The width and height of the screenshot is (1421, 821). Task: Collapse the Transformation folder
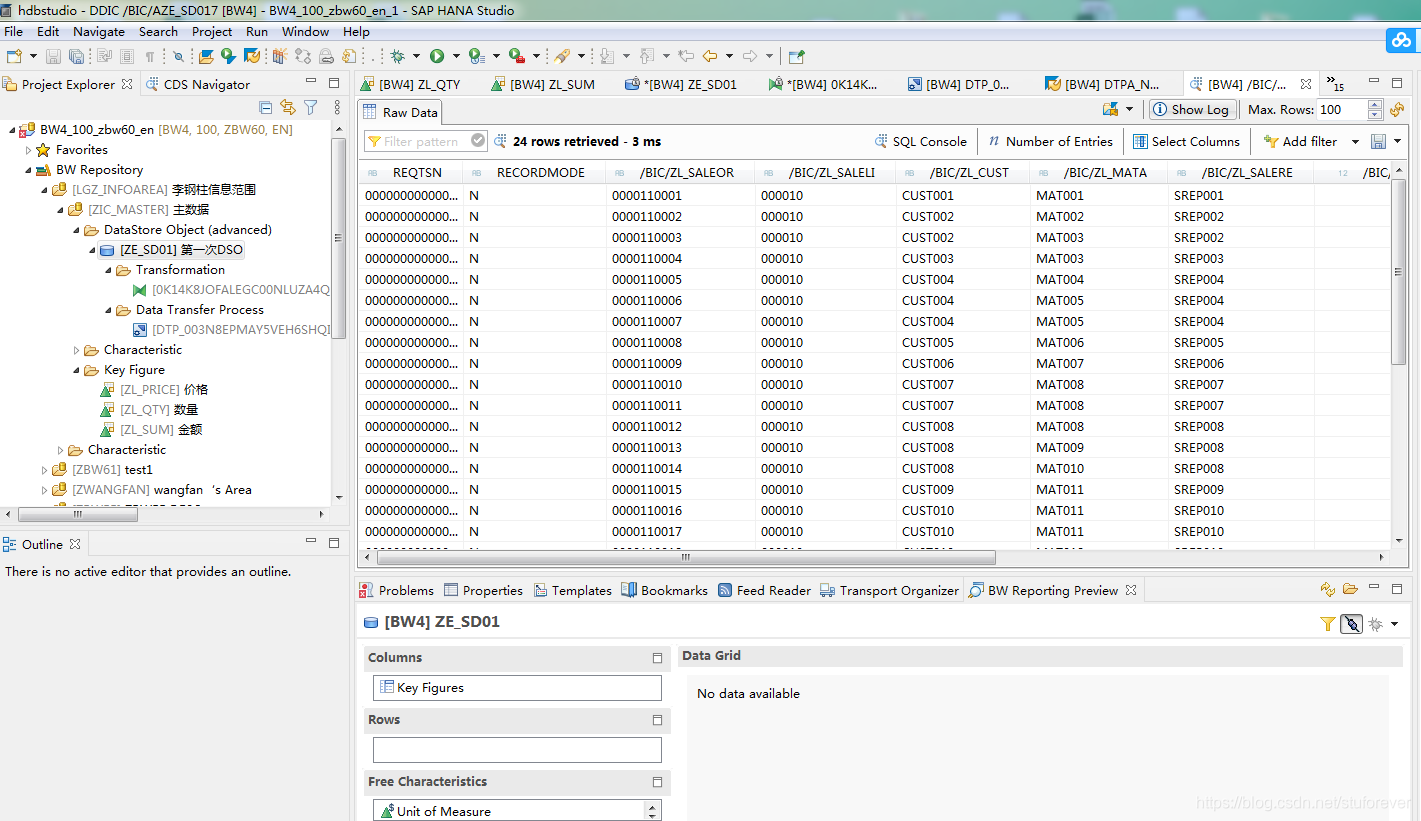108,270
